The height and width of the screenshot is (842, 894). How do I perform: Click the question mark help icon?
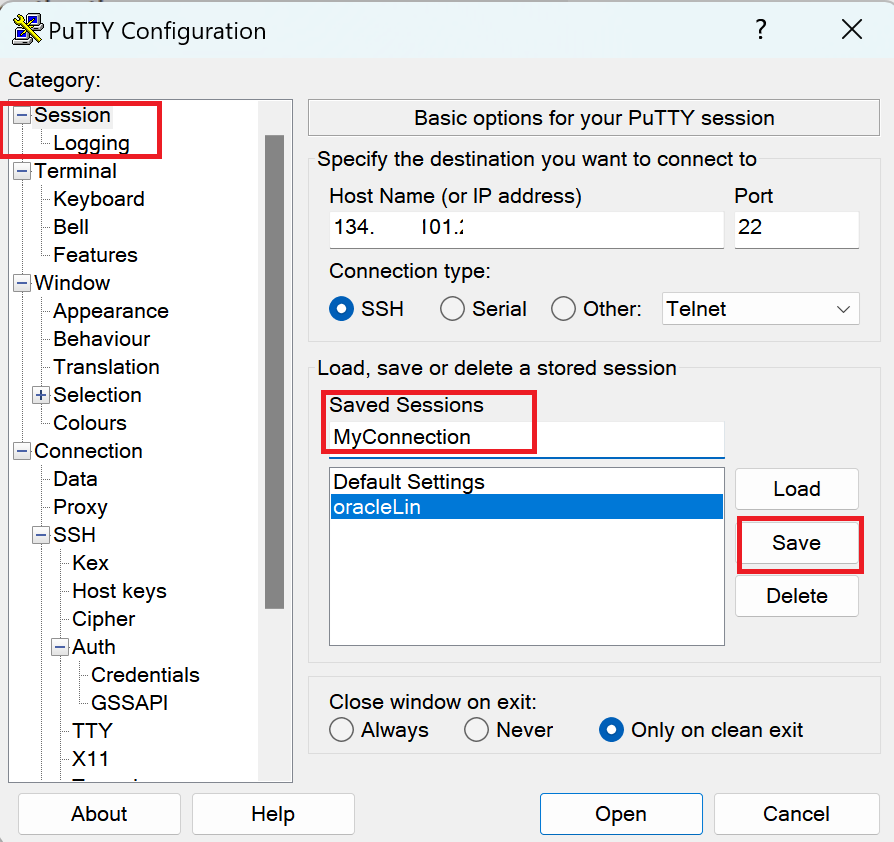761,29
